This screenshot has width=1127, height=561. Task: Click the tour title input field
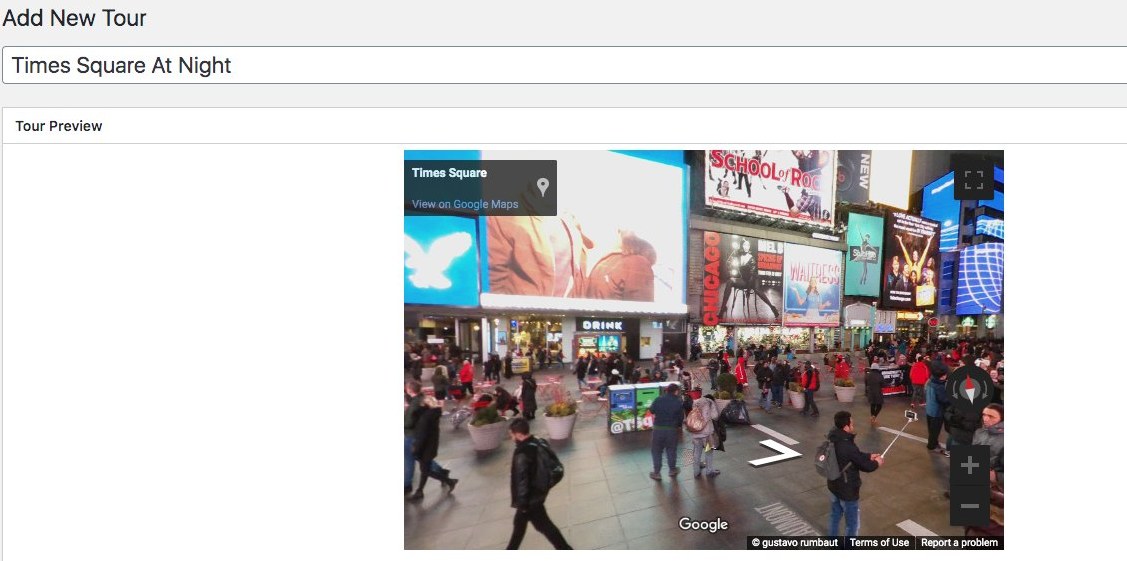[x=565, y=65]
